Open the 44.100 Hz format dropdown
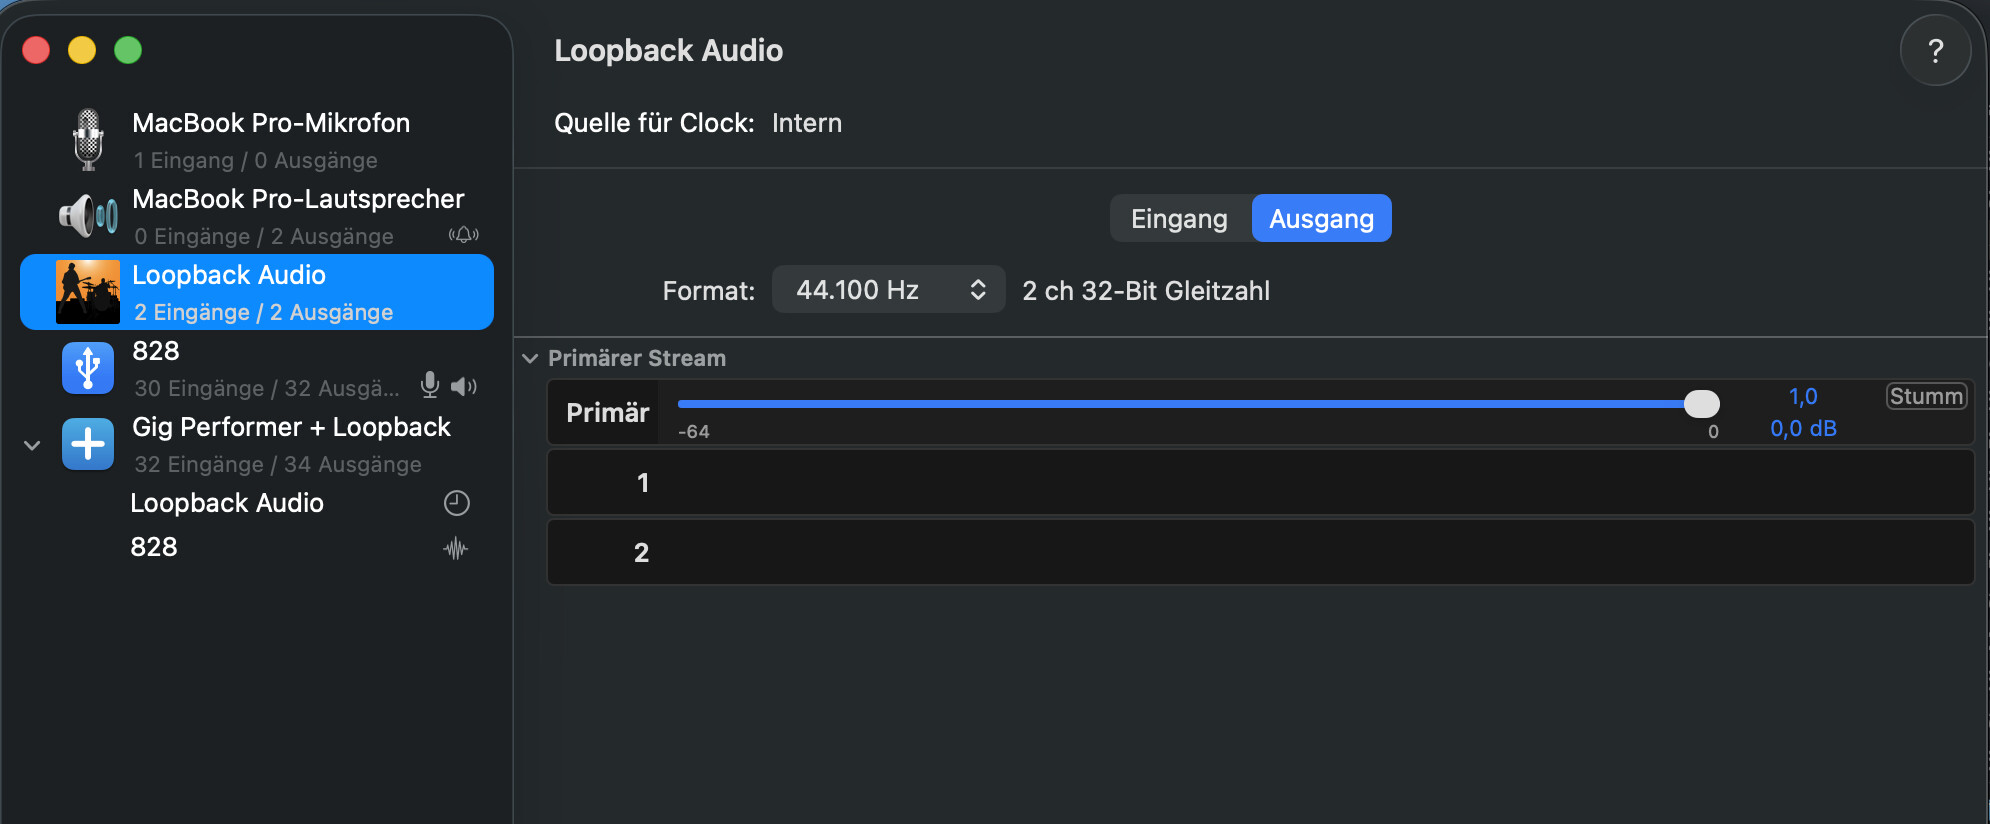This screenshot has width=1990, height=824. (x=888, y=290)
